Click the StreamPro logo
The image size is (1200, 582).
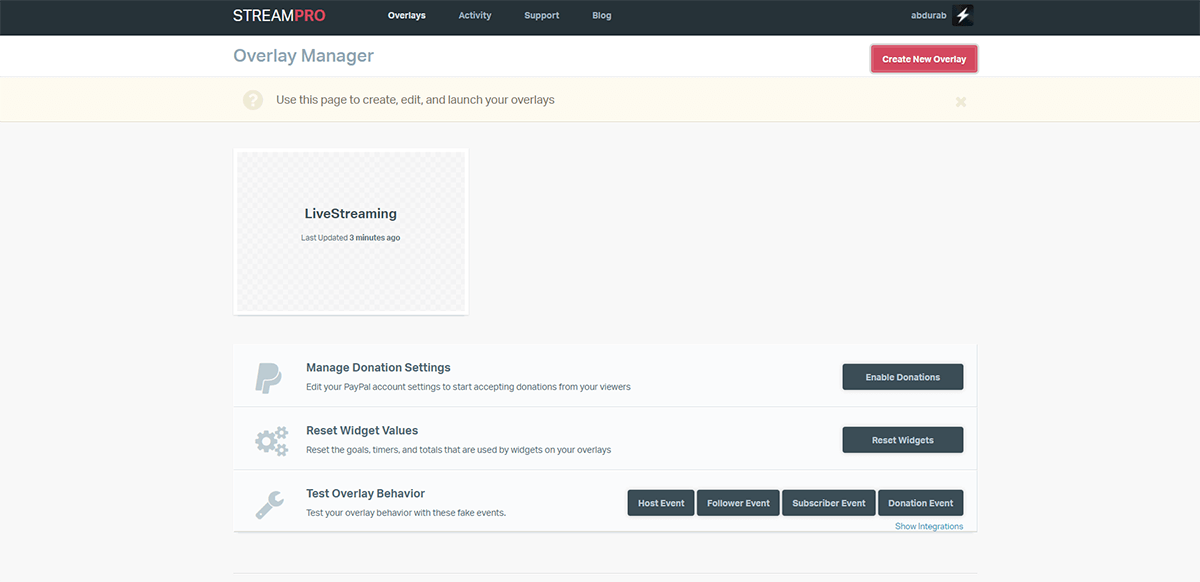(x=279, y=16)
